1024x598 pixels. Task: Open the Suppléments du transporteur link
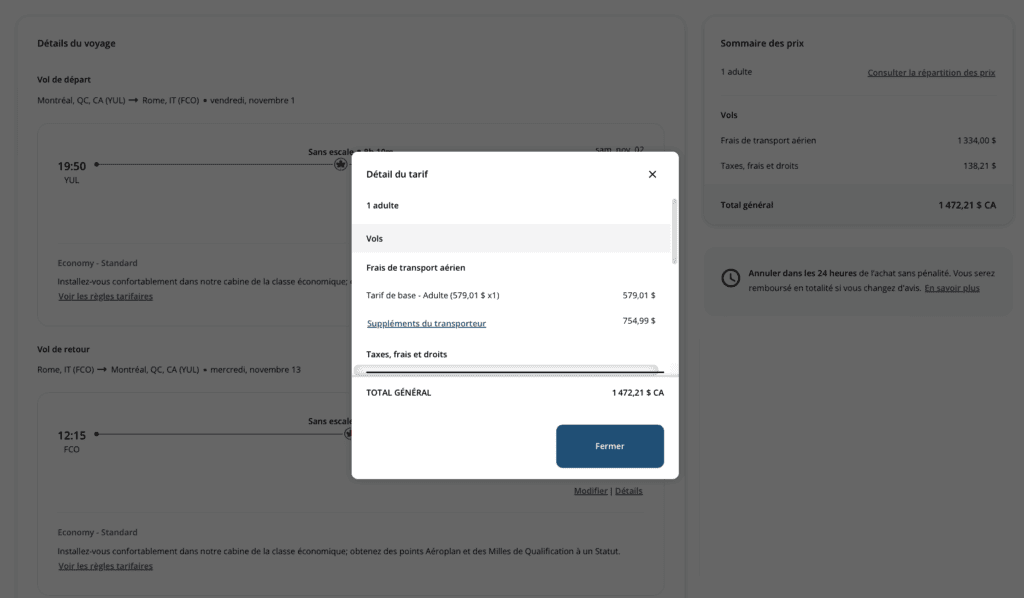426,323
